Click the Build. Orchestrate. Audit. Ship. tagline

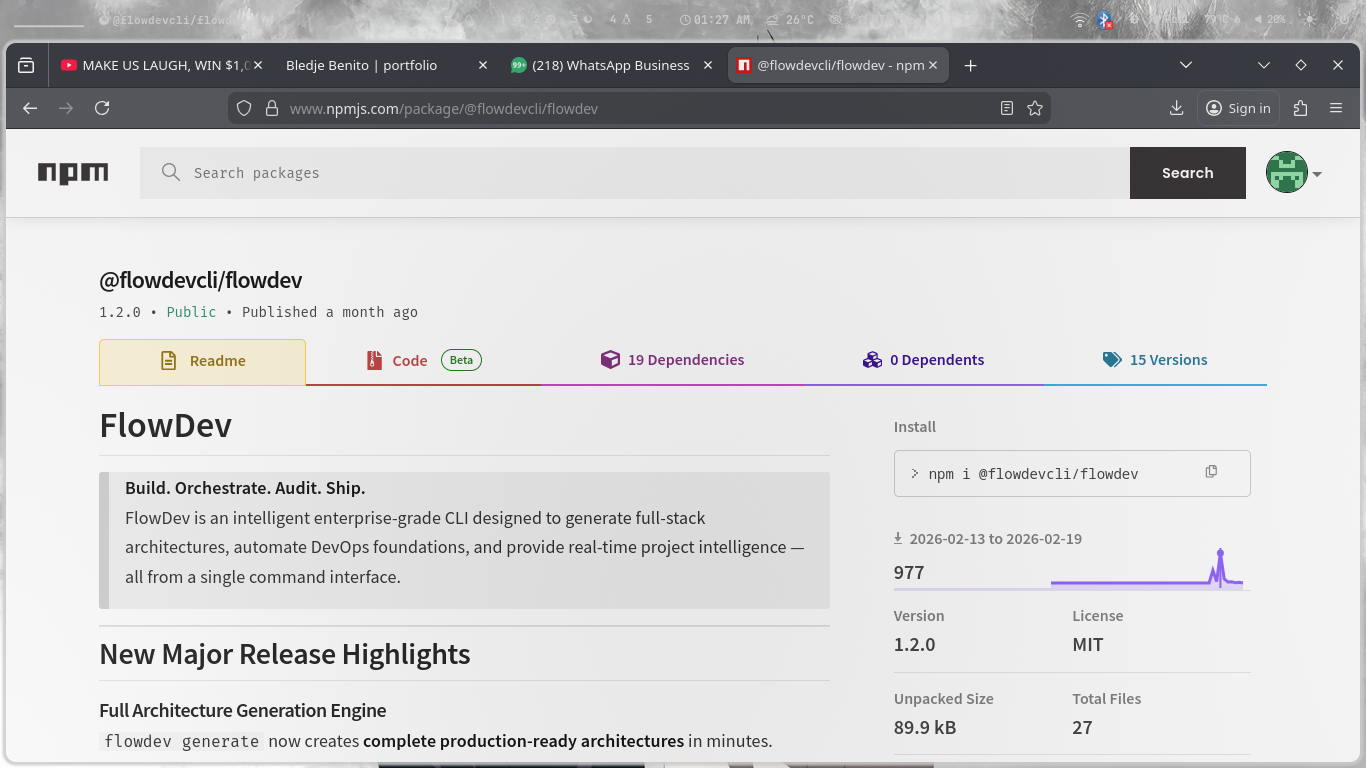(x=245, y=489)
